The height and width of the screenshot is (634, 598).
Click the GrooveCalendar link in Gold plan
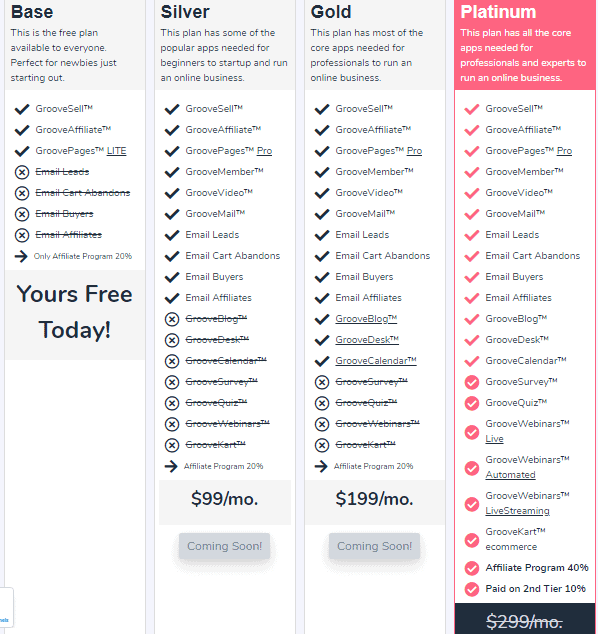click(376, 361)
